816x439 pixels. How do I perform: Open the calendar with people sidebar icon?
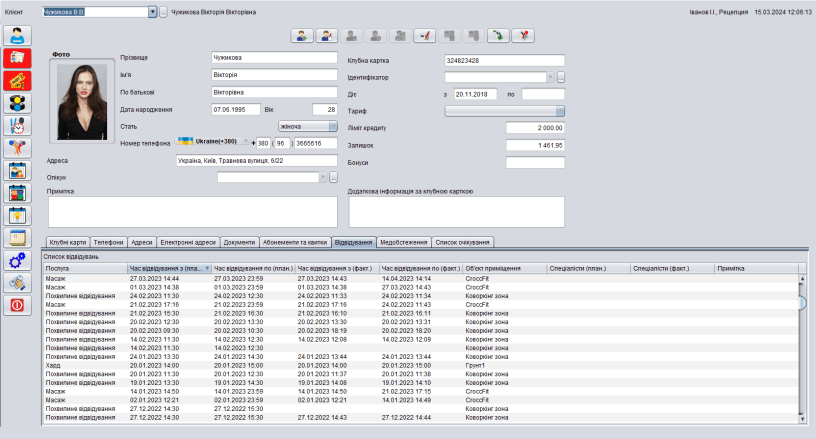click(17, 171)
